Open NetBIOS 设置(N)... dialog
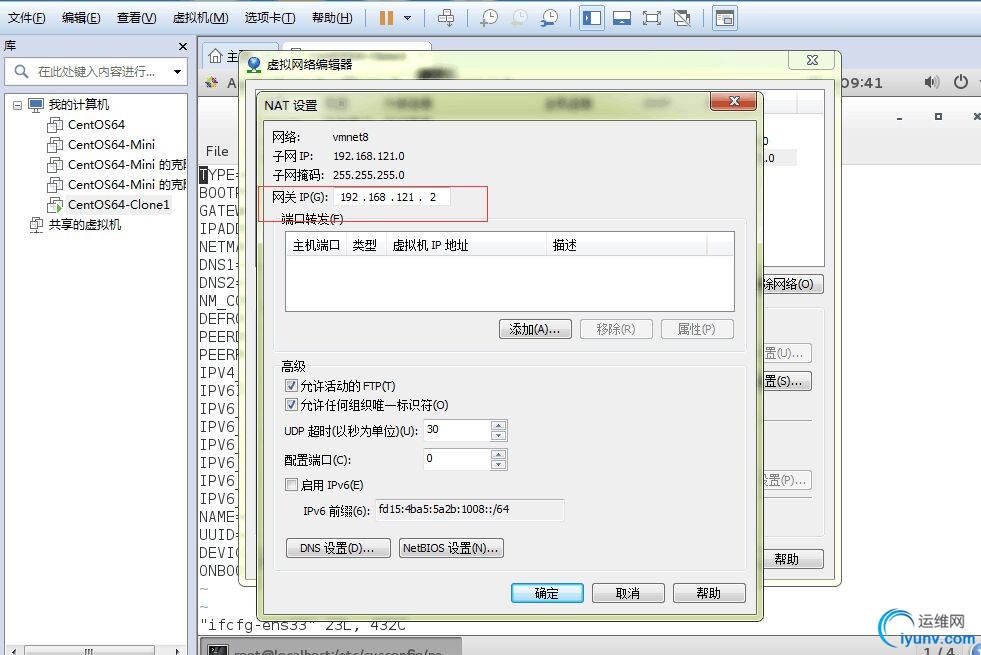Screen dimensions: 981x655 click(451, 548)
